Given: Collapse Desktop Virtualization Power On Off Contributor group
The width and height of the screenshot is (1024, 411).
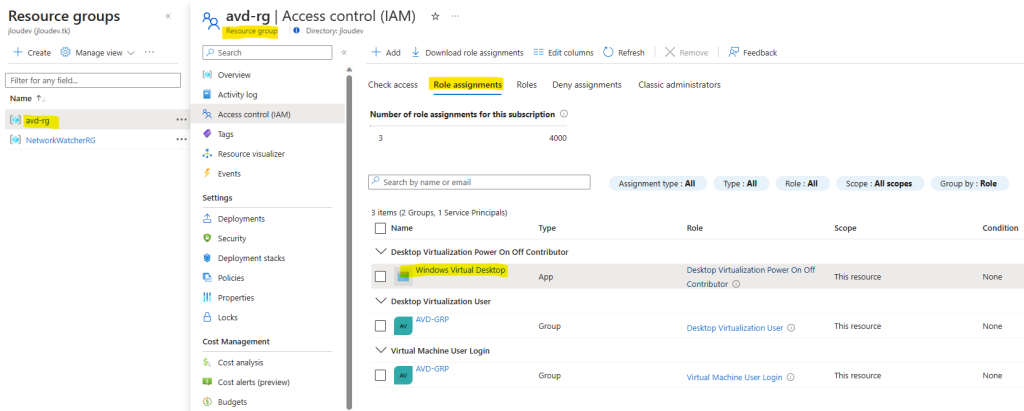Looking at the screenshot, I should (x=381, y=252).
